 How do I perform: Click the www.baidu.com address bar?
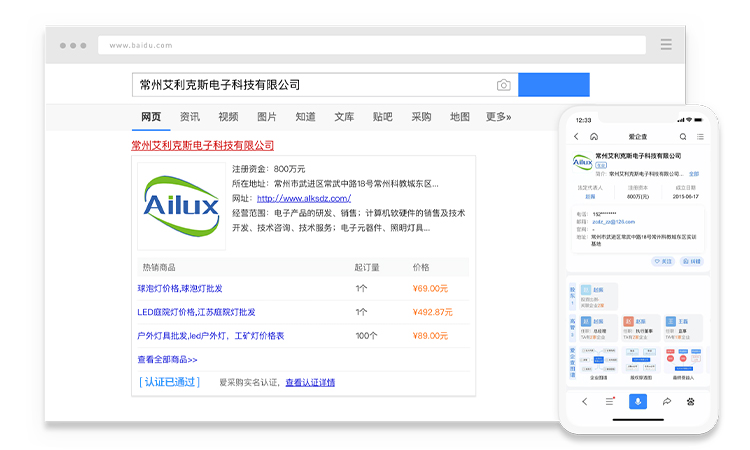pos(372,45)
